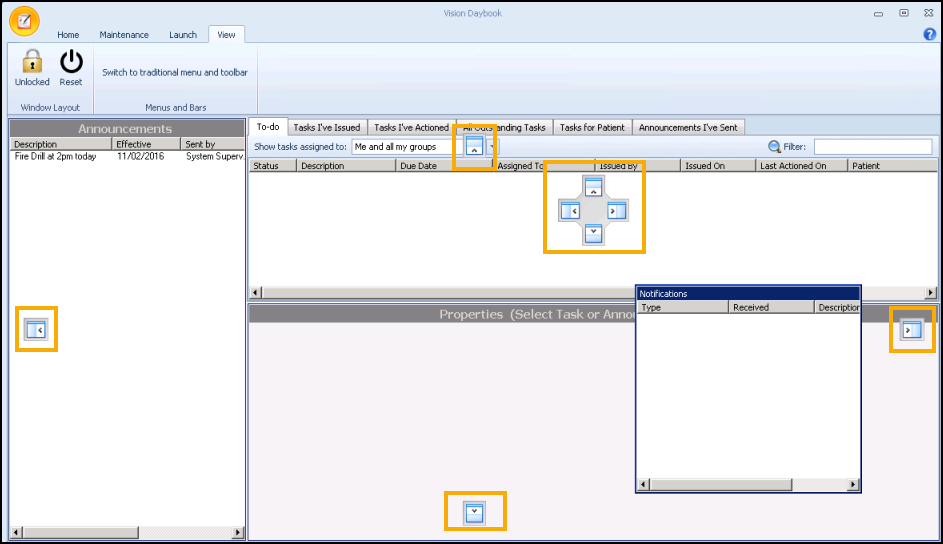Click inside the Filter text field

[872, 147]
